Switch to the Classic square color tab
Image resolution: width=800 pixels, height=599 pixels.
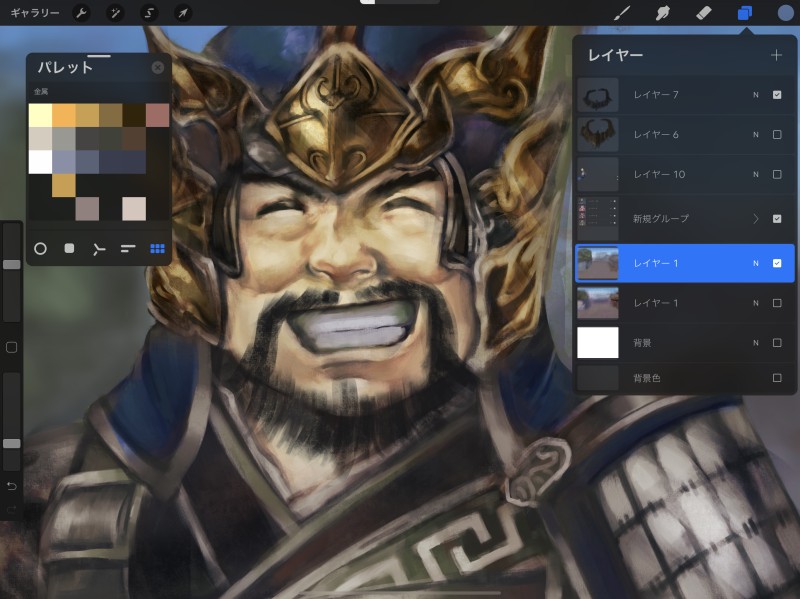click(69, 248)
